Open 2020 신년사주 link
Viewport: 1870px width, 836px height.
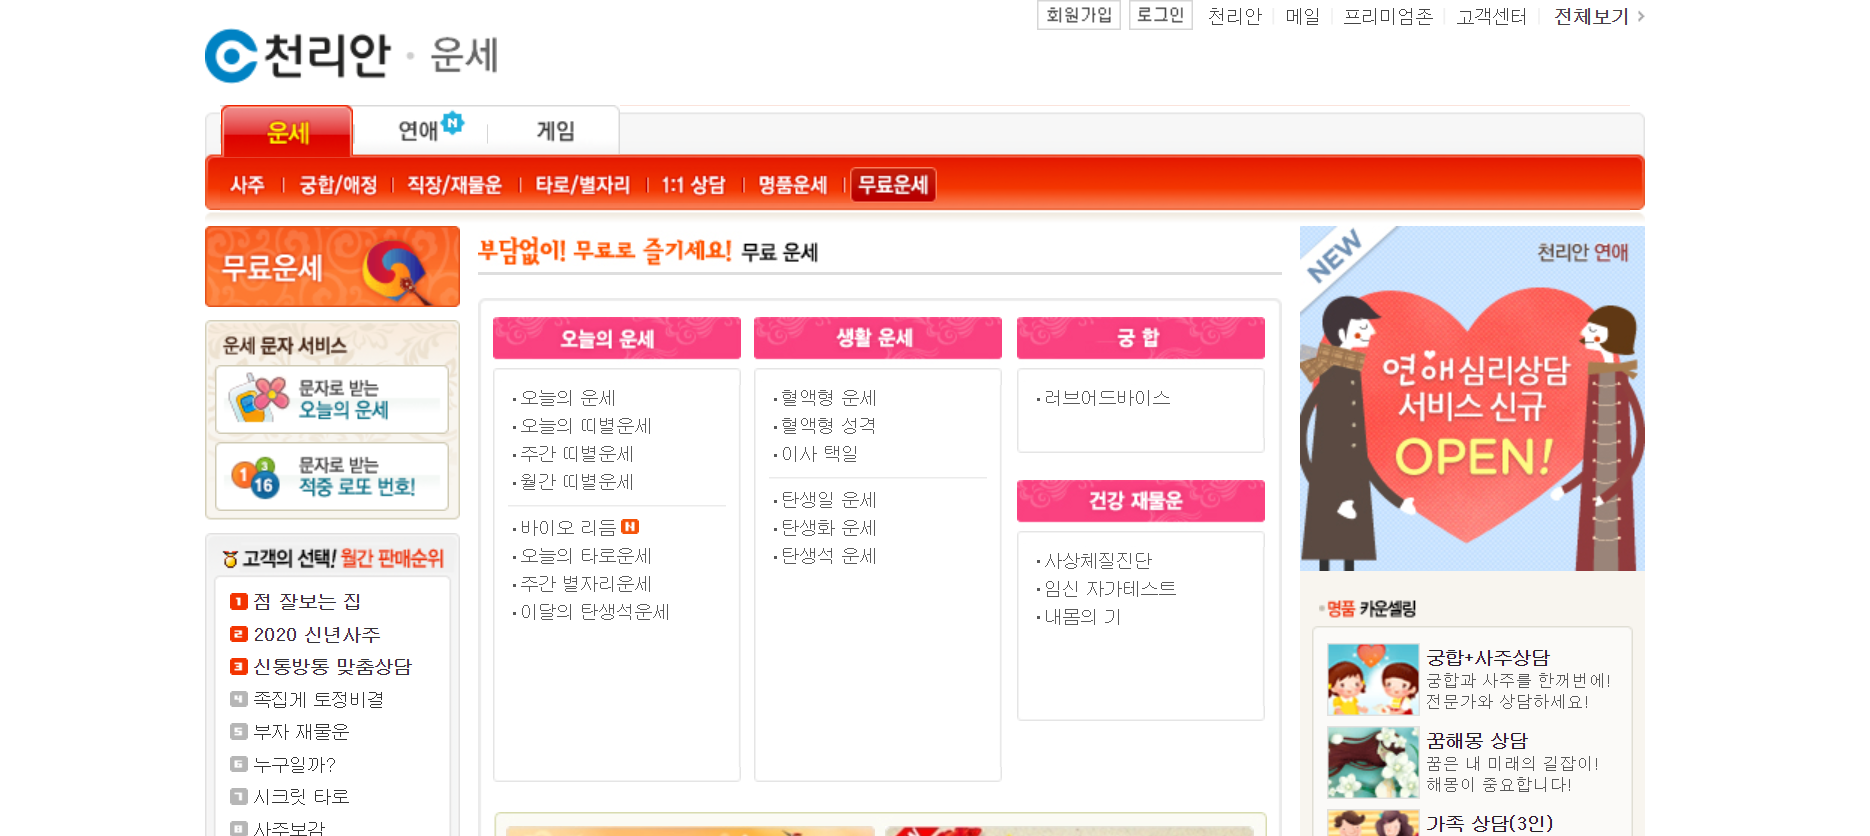click(x=317, y=634)
